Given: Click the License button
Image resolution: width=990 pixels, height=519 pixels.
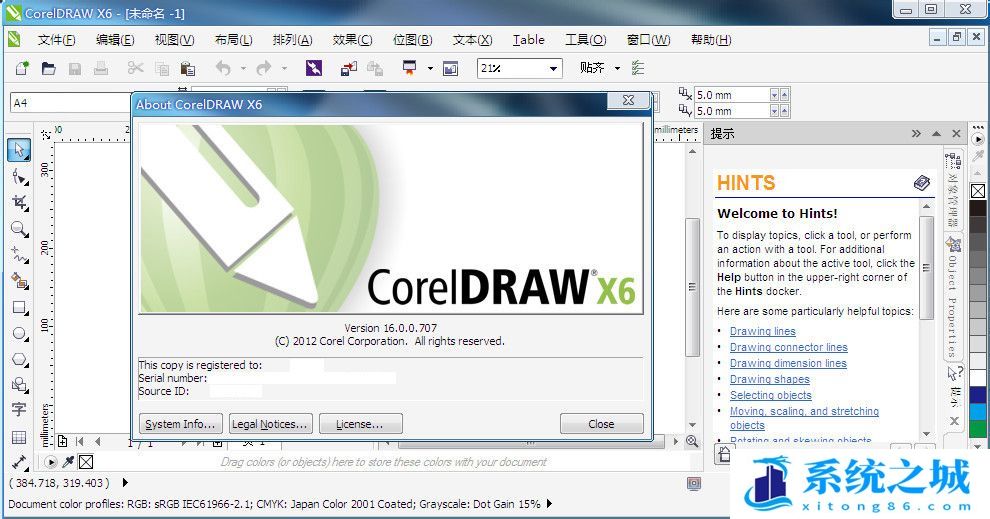Looking at the screenshot, I should [x=361, y=424].
